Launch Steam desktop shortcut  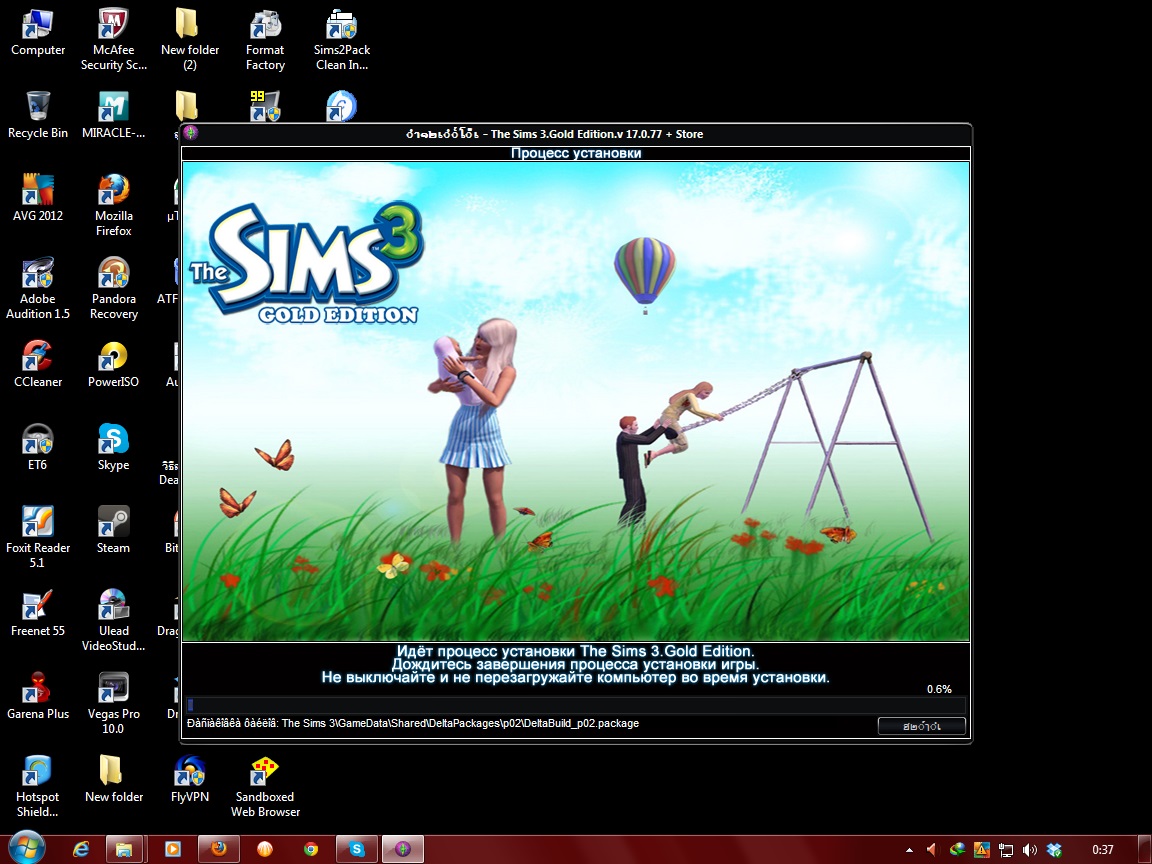pyautogui.click(x=113, y=530)
